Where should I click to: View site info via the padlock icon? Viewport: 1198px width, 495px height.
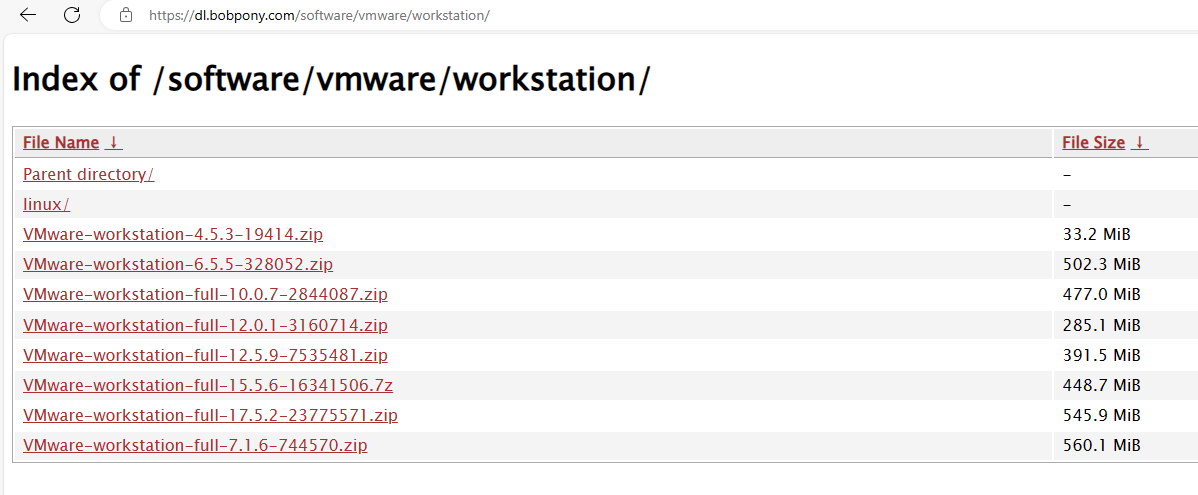[x=126, y=15]
